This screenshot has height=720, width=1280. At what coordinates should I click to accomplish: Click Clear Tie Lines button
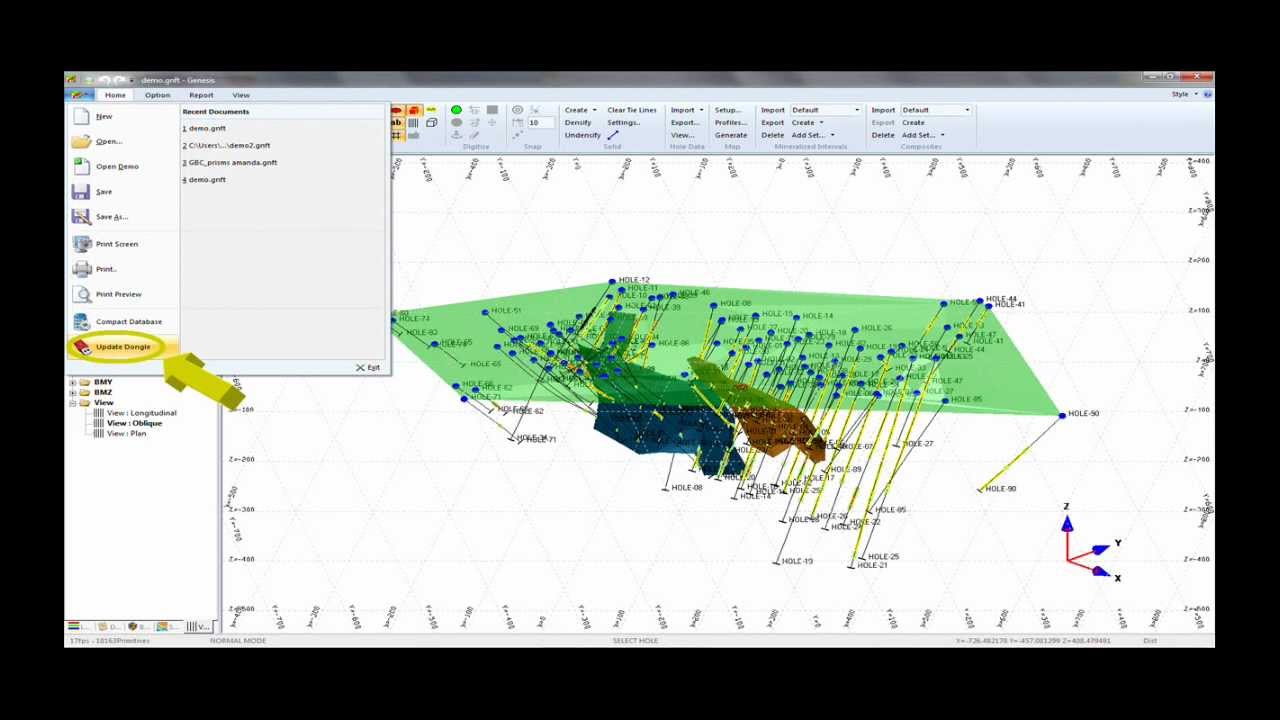click(x=632, y=110)
